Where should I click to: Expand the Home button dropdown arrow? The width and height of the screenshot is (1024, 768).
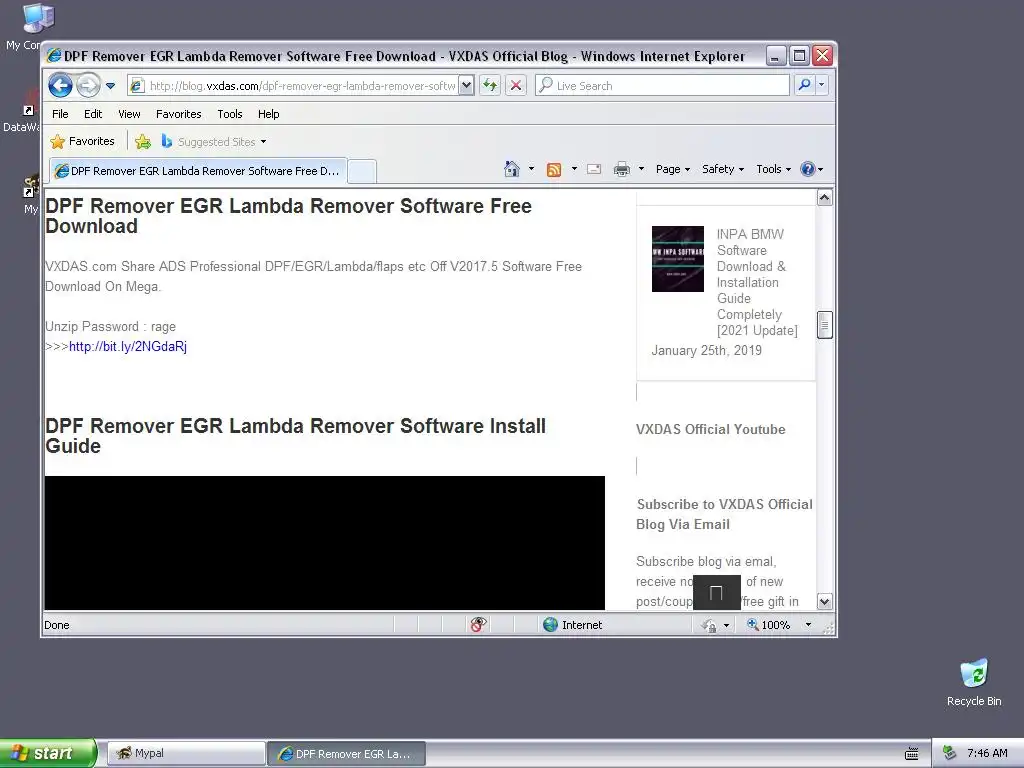click(532, 169)
